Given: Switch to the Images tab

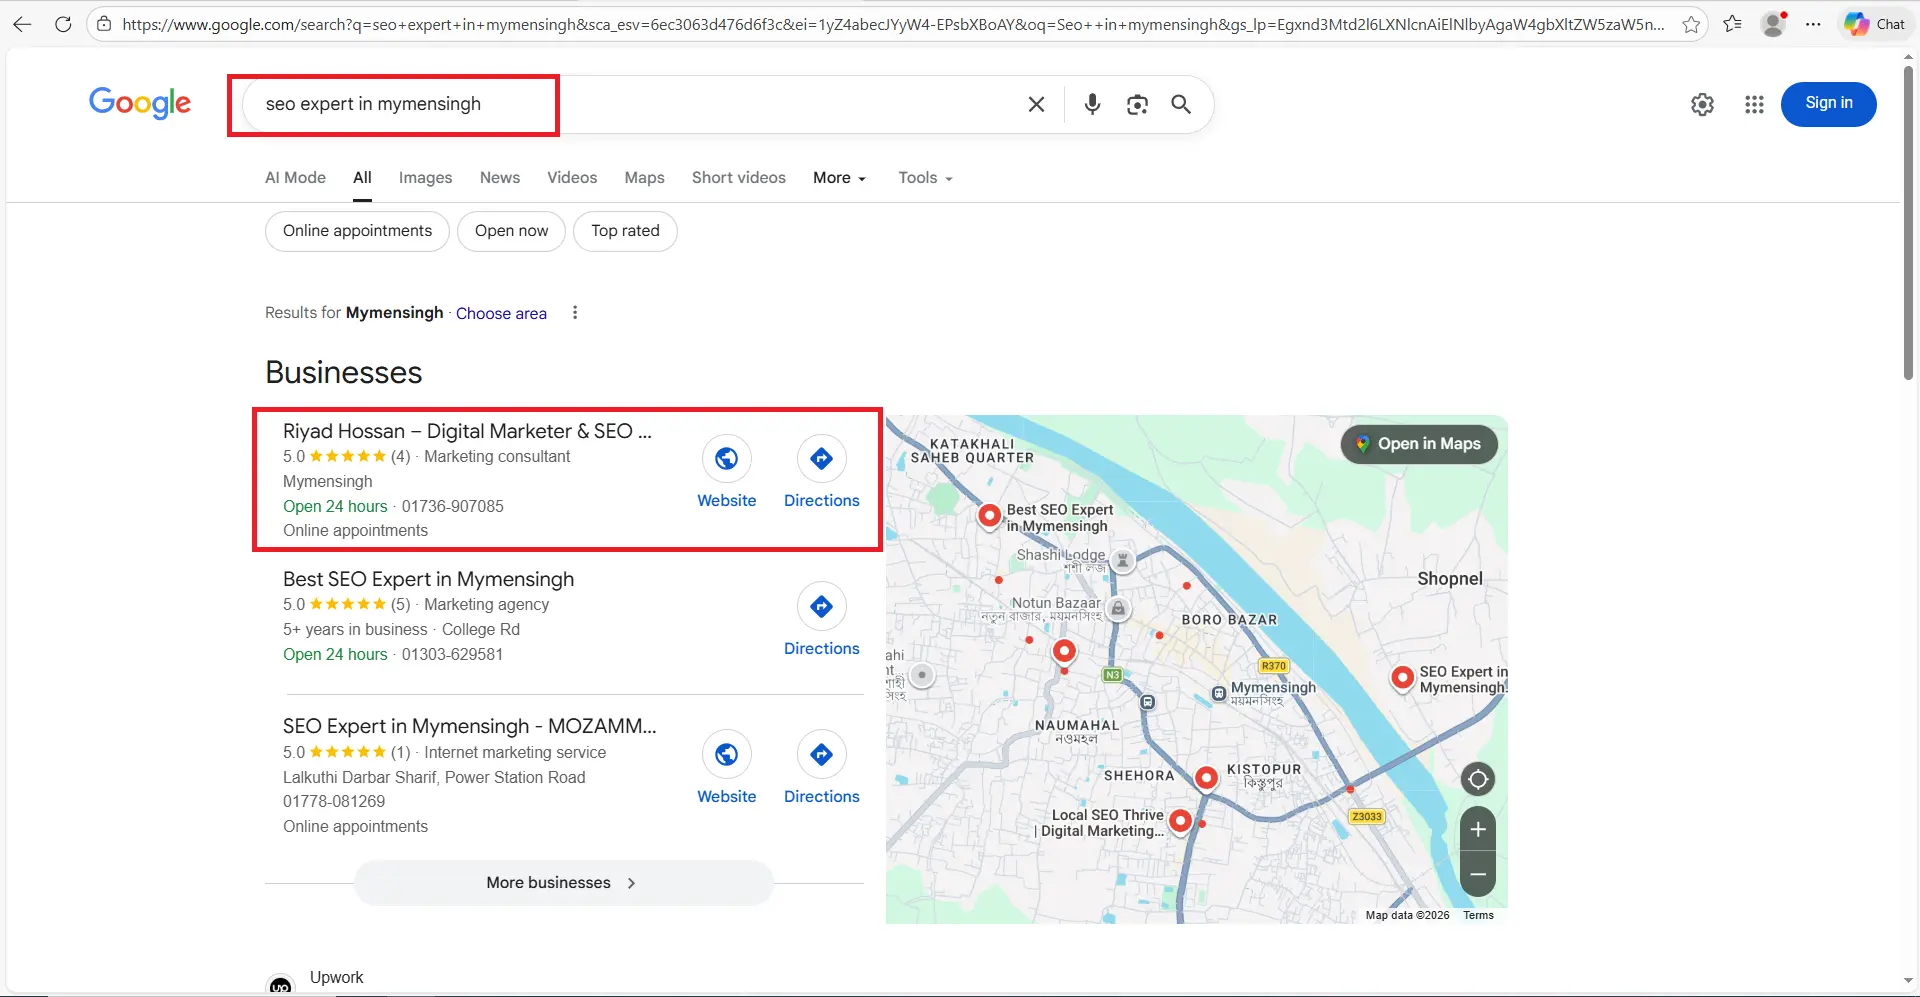Looking at the screenshot, I should (424, 177).
